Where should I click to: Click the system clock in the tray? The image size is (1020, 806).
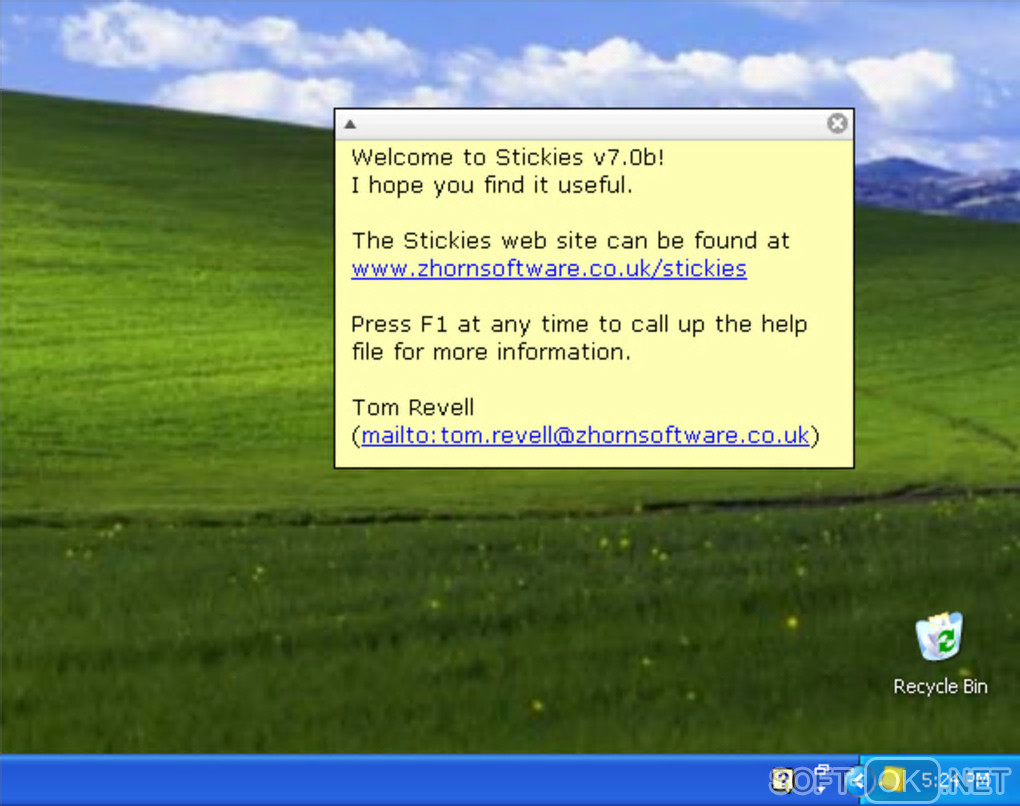click(x=955, y=779)
